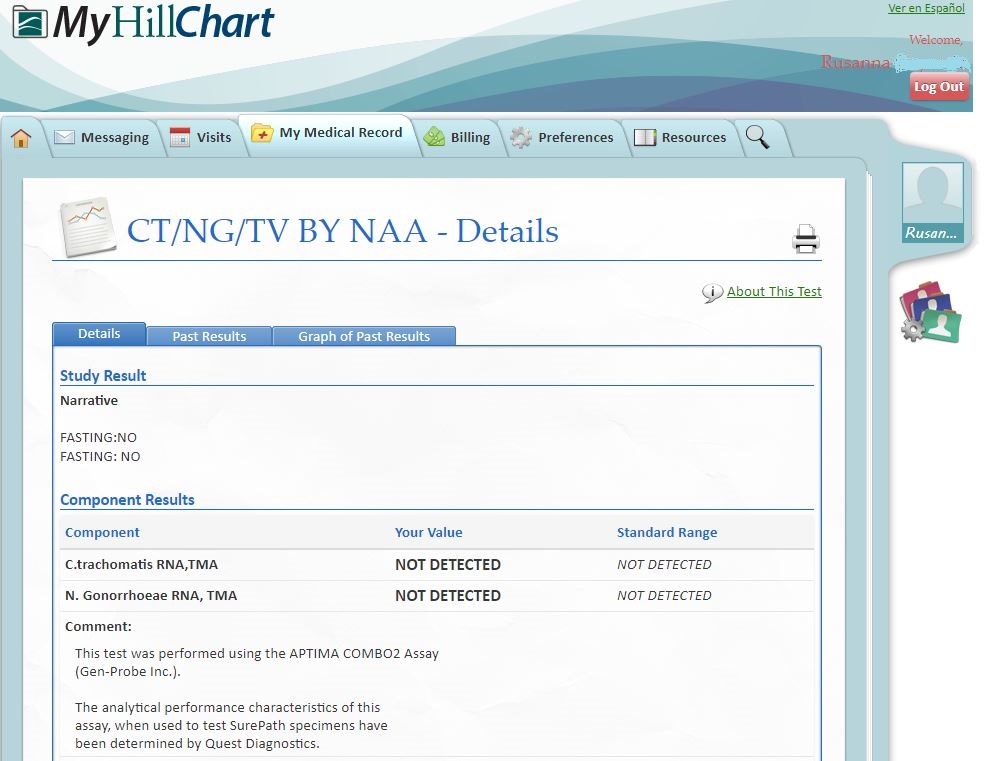Click the Billing money icon

tap(434, 138)
